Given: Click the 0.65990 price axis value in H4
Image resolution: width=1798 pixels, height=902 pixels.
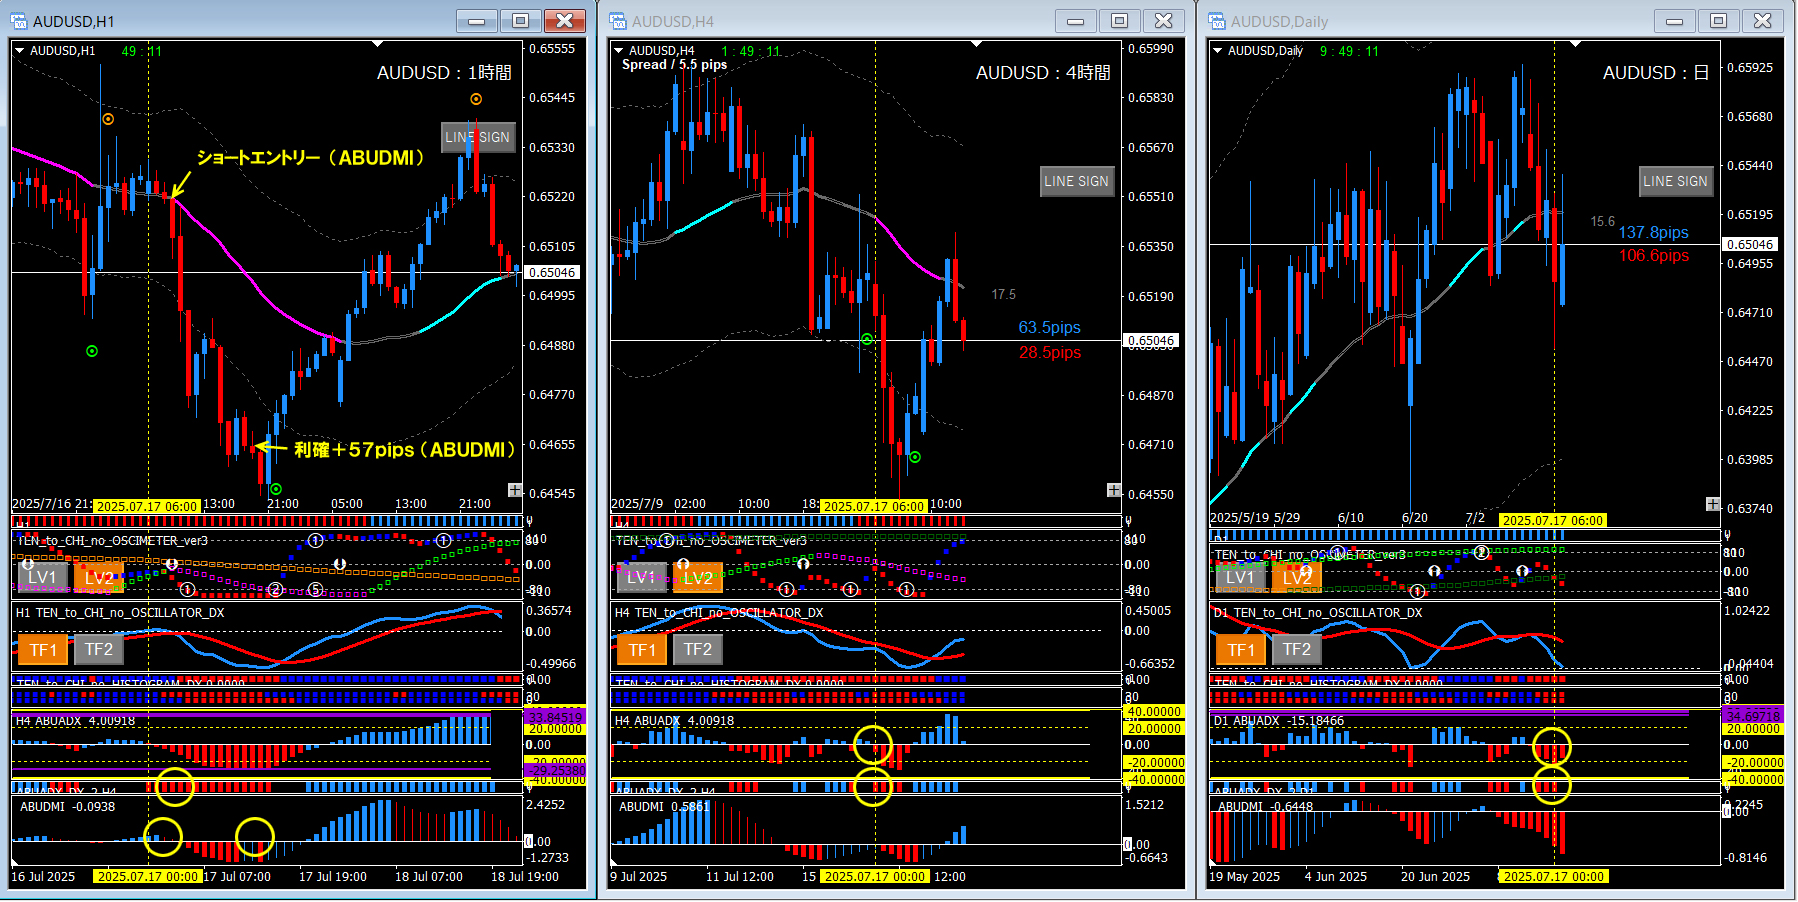Looking at the screenshot, I should coord(1151,49).
